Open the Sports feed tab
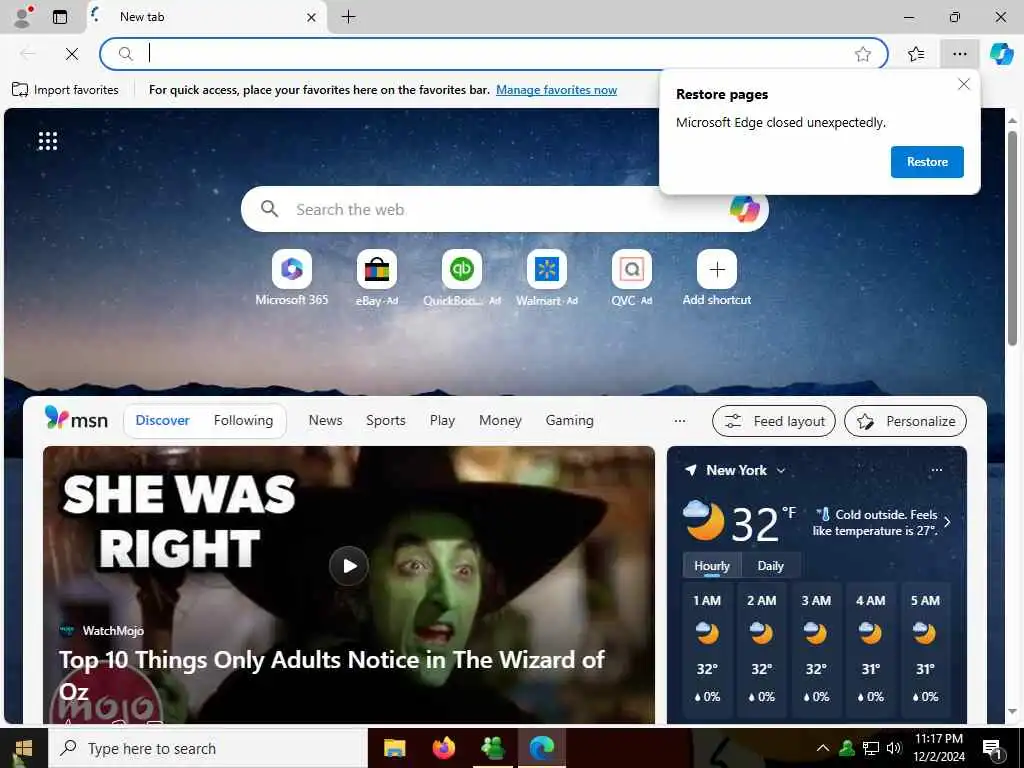The image size is (1024, 768). [x=385, y=421]
